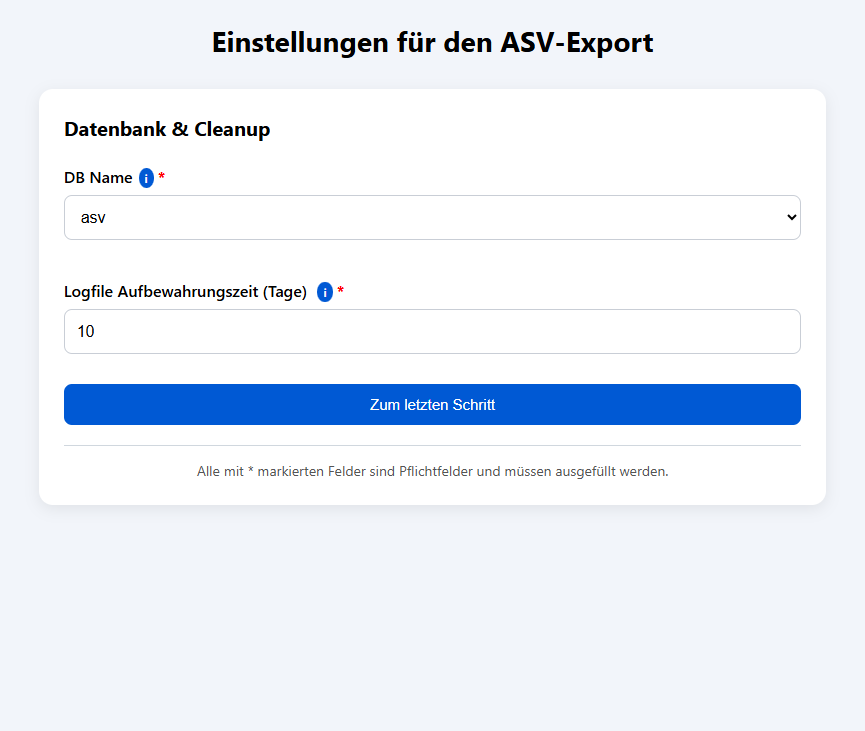Select the blue info circle above the dropdown
865x731 pixels.
[147, 178]
